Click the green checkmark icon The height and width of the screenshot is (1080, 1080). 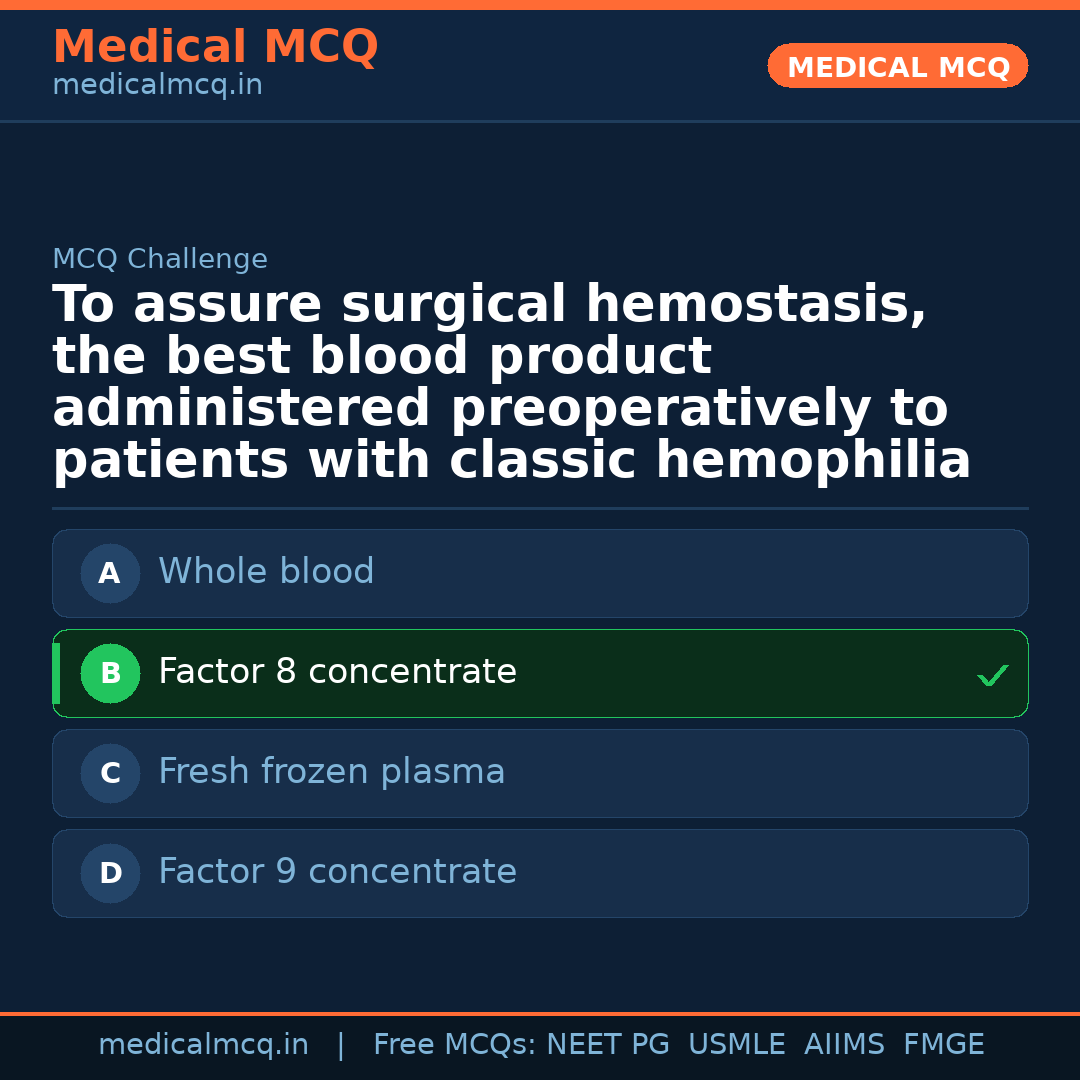[992, 676]
